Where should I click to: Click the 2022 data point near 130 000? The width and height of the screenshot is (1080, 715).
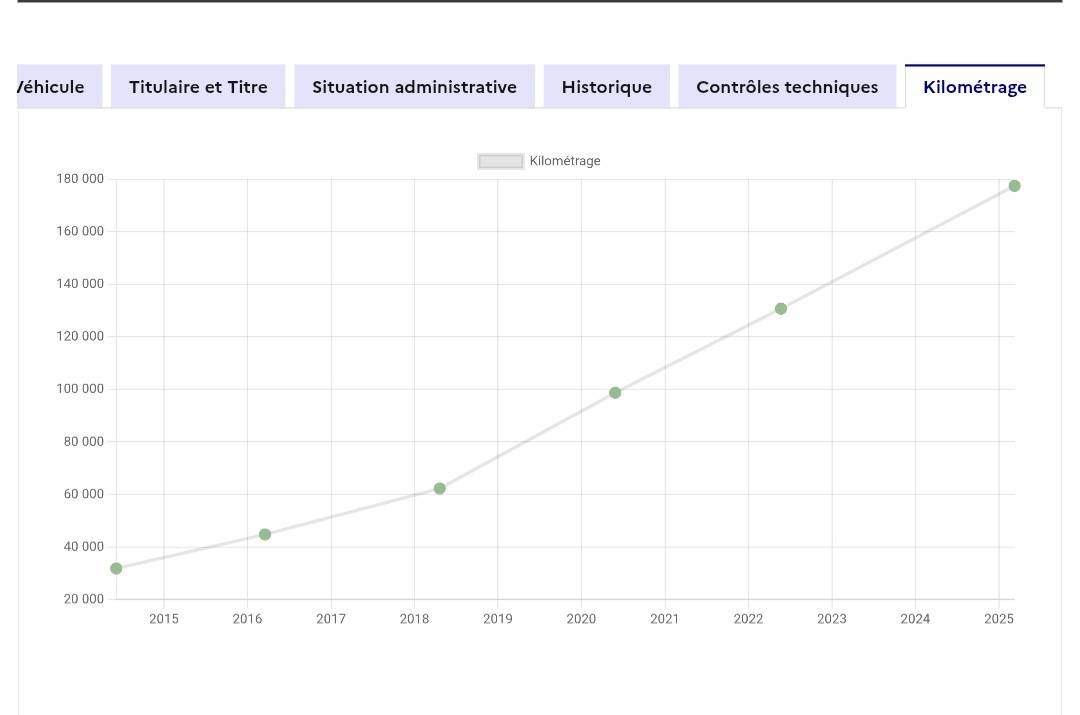click(781, 309)
